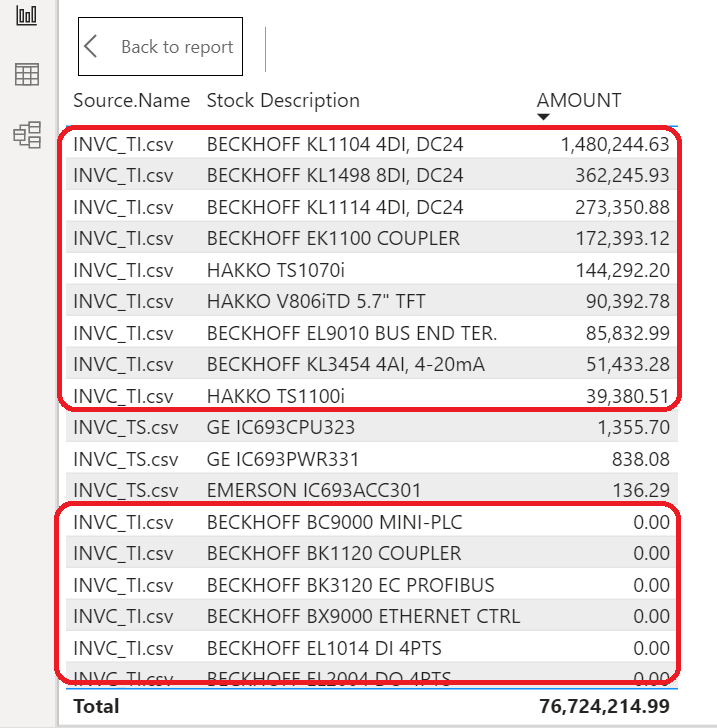
Task: Select amount 1,355.70
Action: point(633,428)
